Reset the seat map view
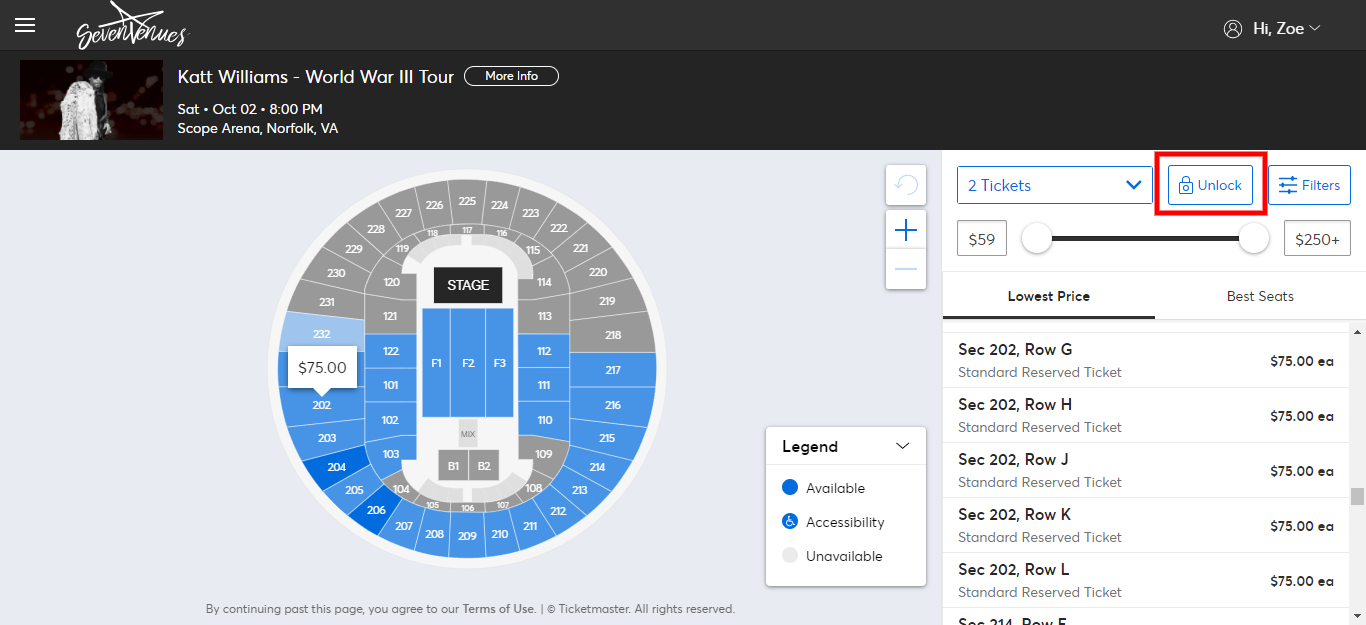The image size is (1366, 625). pyautogui.click(x=906, y=185)
